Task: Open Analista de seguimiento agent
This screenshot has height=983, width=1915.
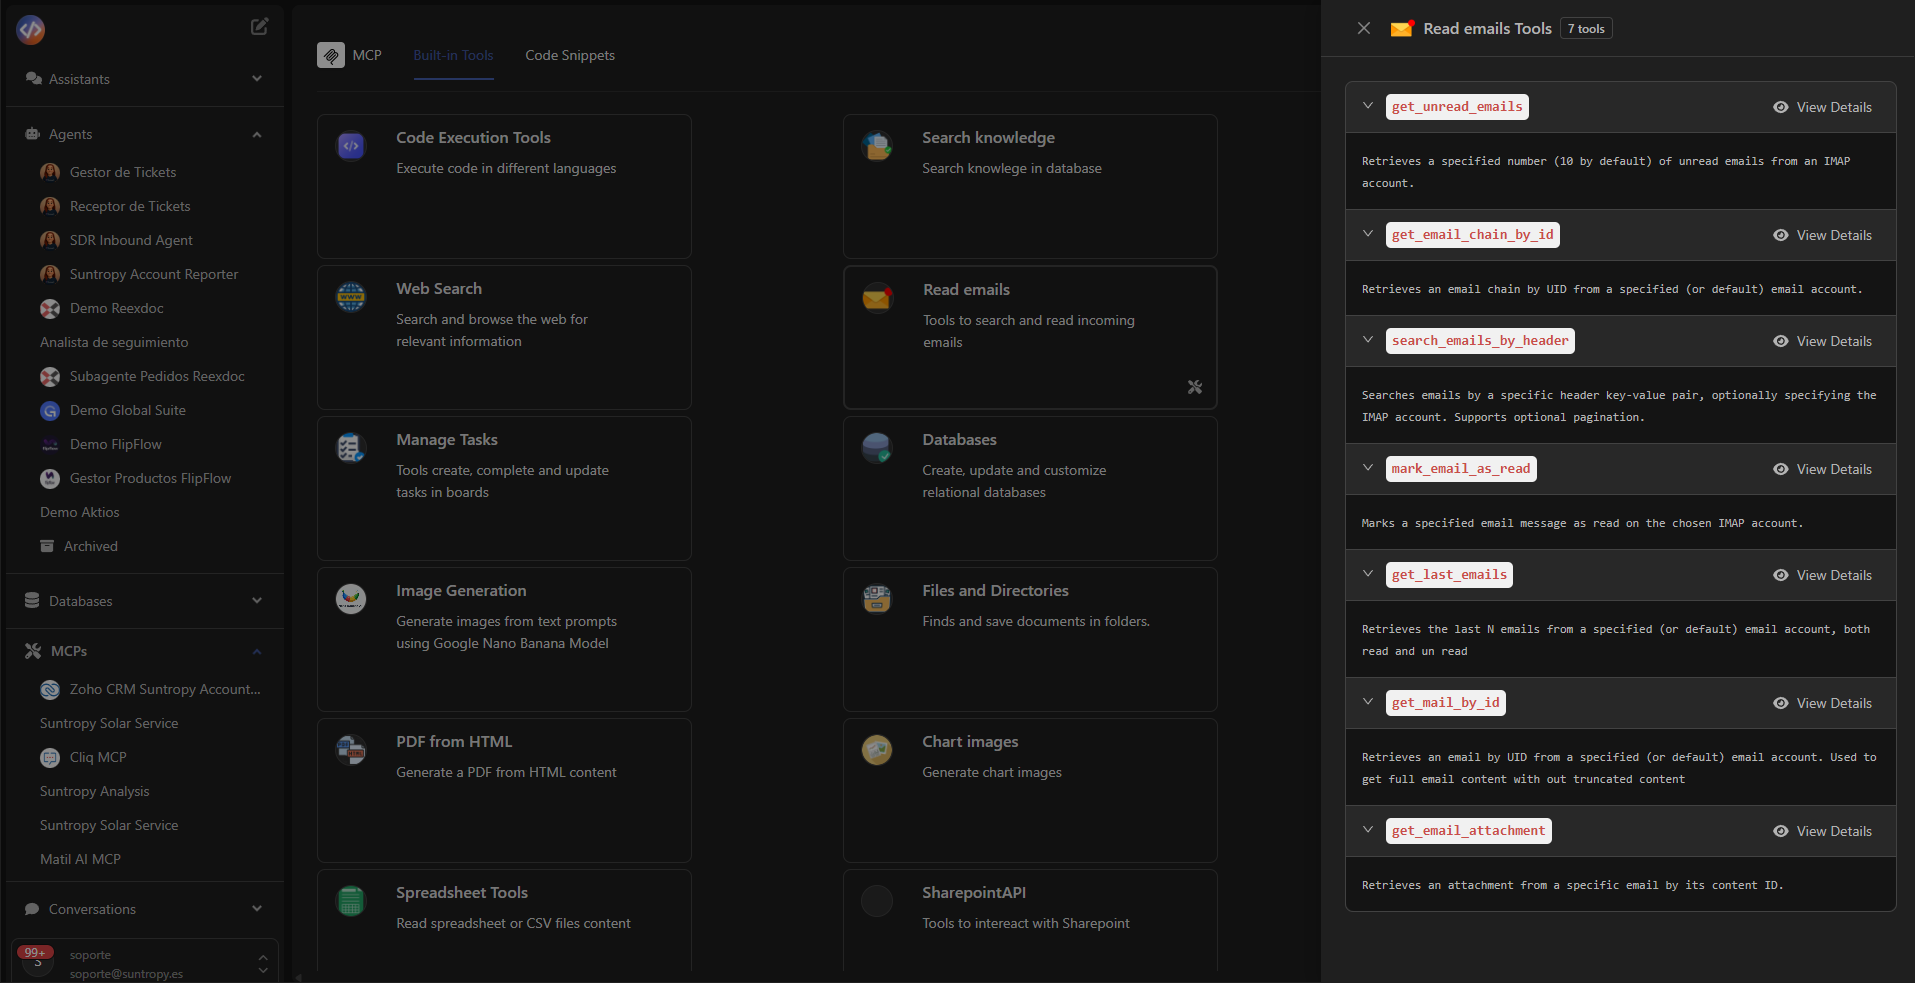Action: [114, 342]
